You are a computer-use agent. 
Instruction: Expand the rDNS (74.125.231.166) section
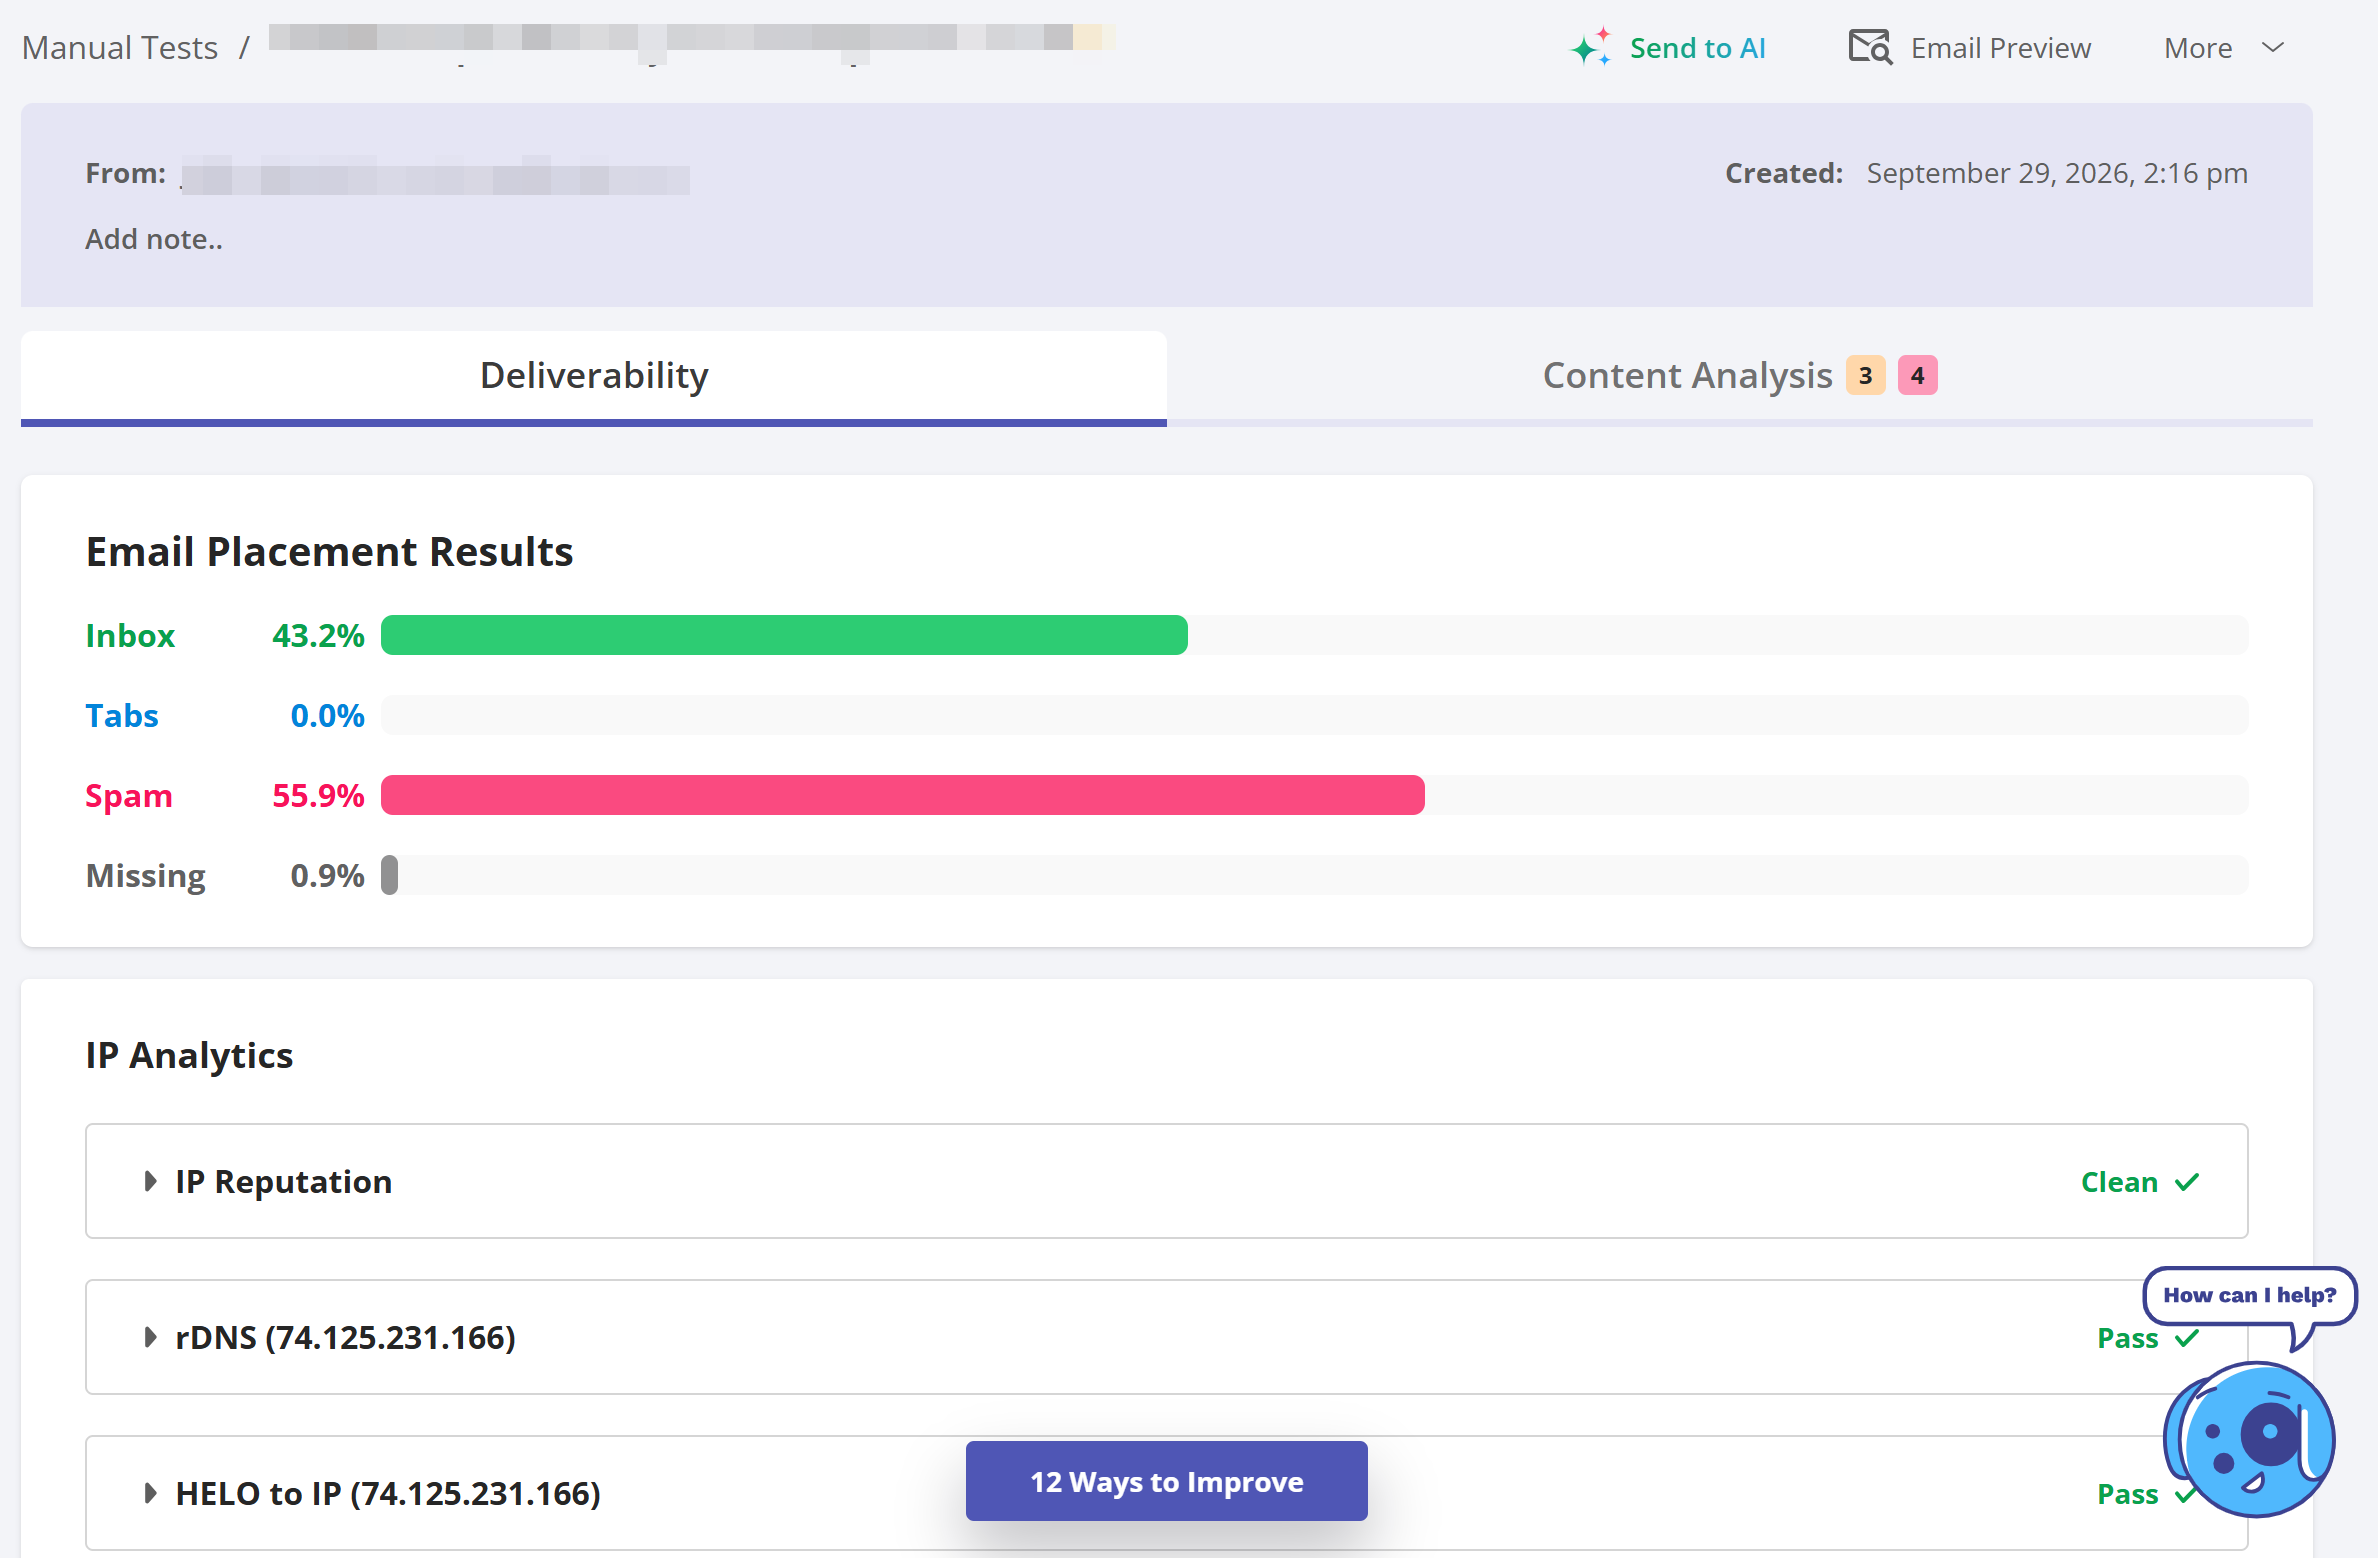pyautogui.click(x=1166, y=1337)
